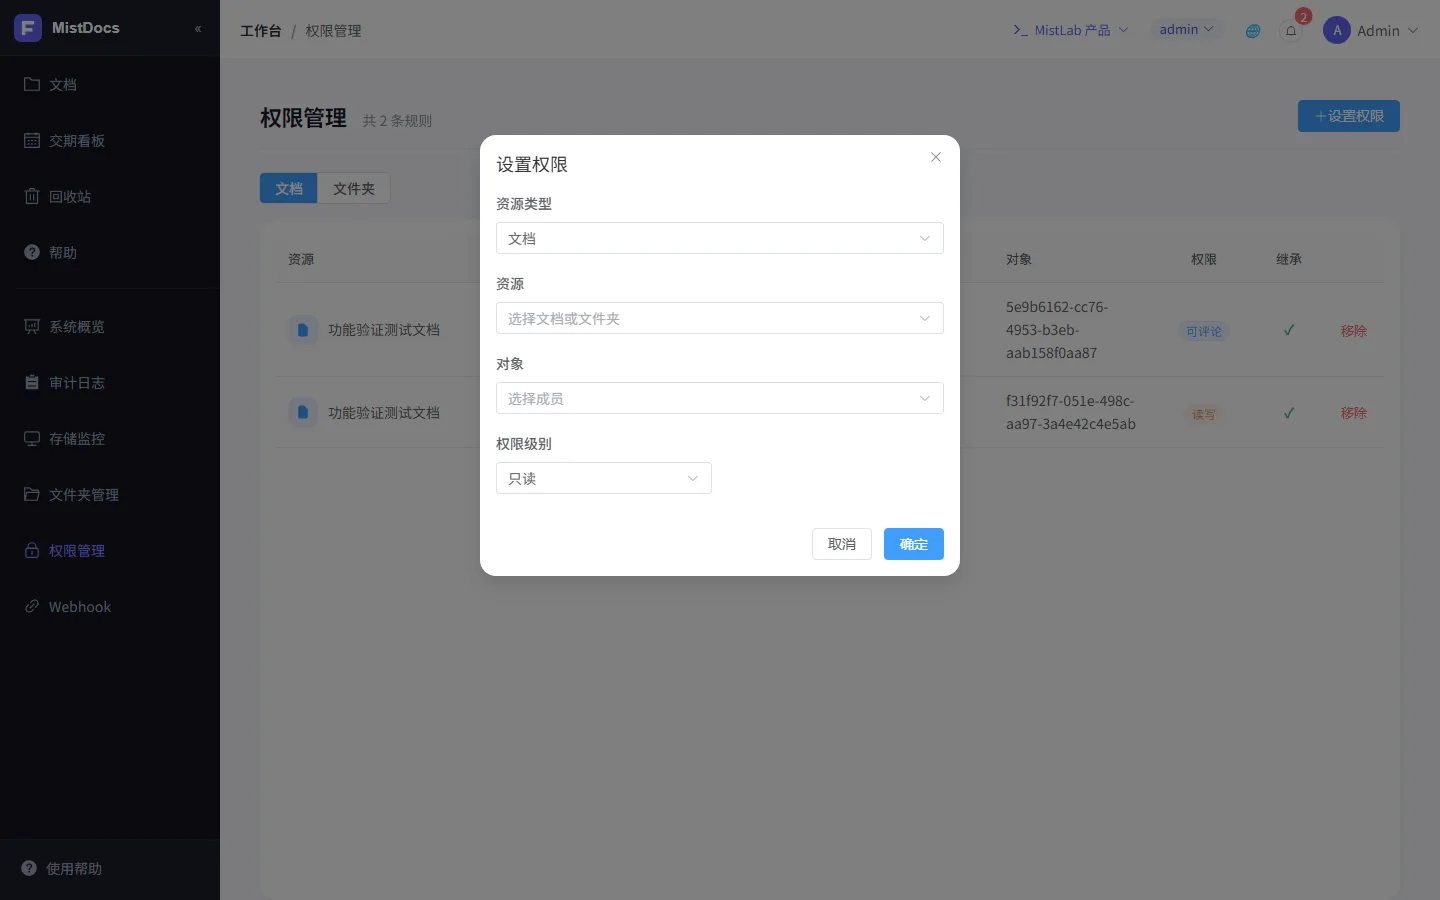This screenshot has height=900, width=1440.
Task: Open 审计日志 sidebar item
Action: (x=110, y=383)
